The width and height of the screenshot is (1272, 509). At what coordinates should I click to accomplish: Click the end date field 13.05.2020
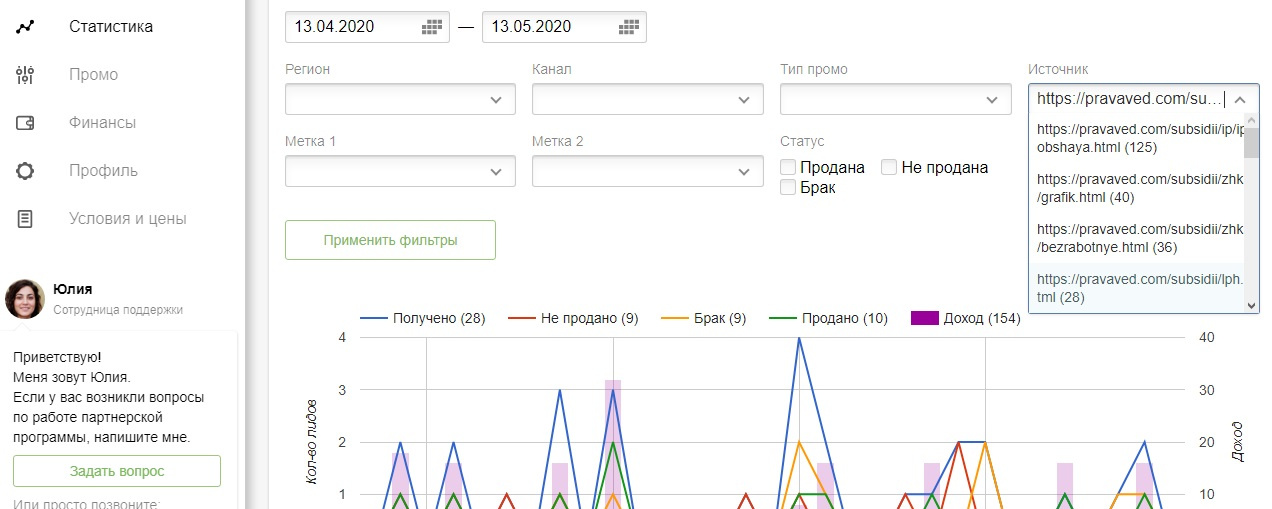click(564, 27)
